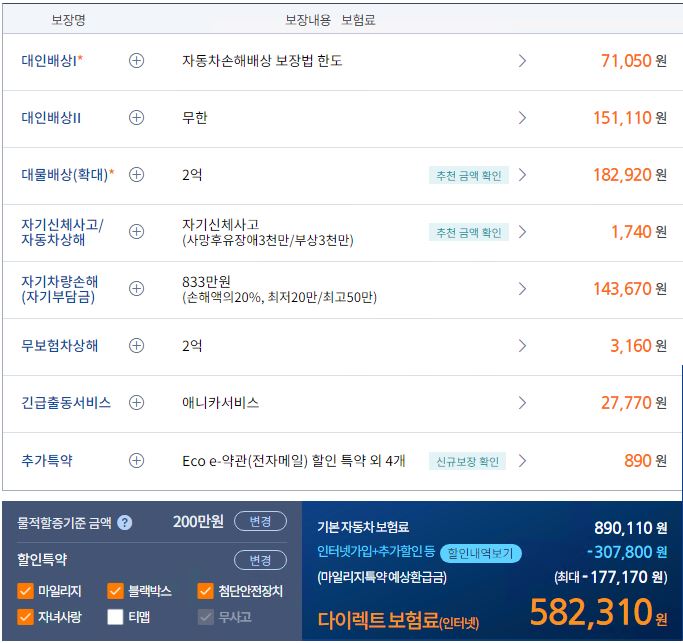683x643 pixels.
Task: Click the 보험료 column header
Action: pyautogui.click(x=358, y=20)
